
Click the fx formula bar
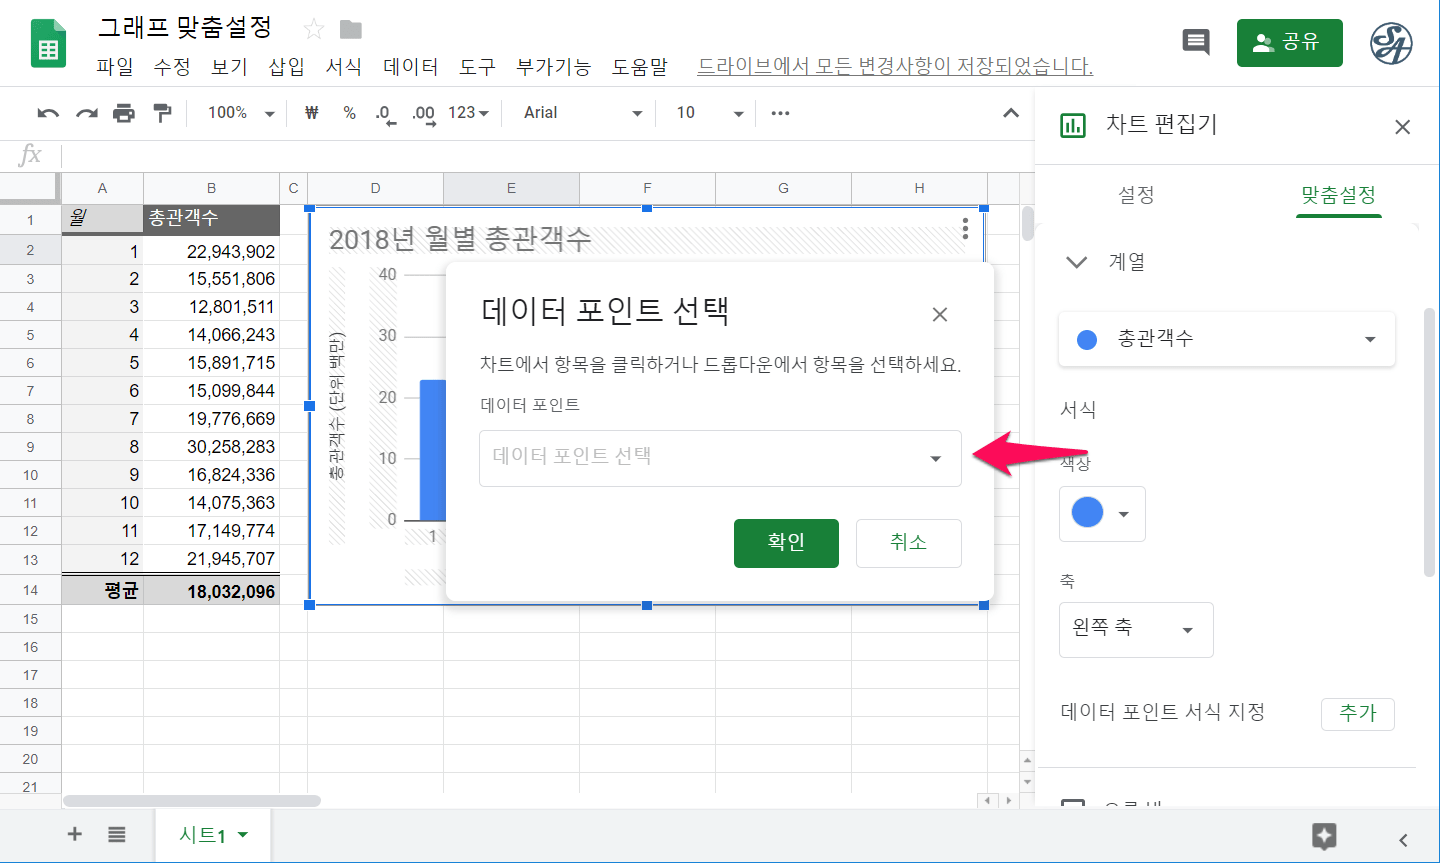point(31,155)
